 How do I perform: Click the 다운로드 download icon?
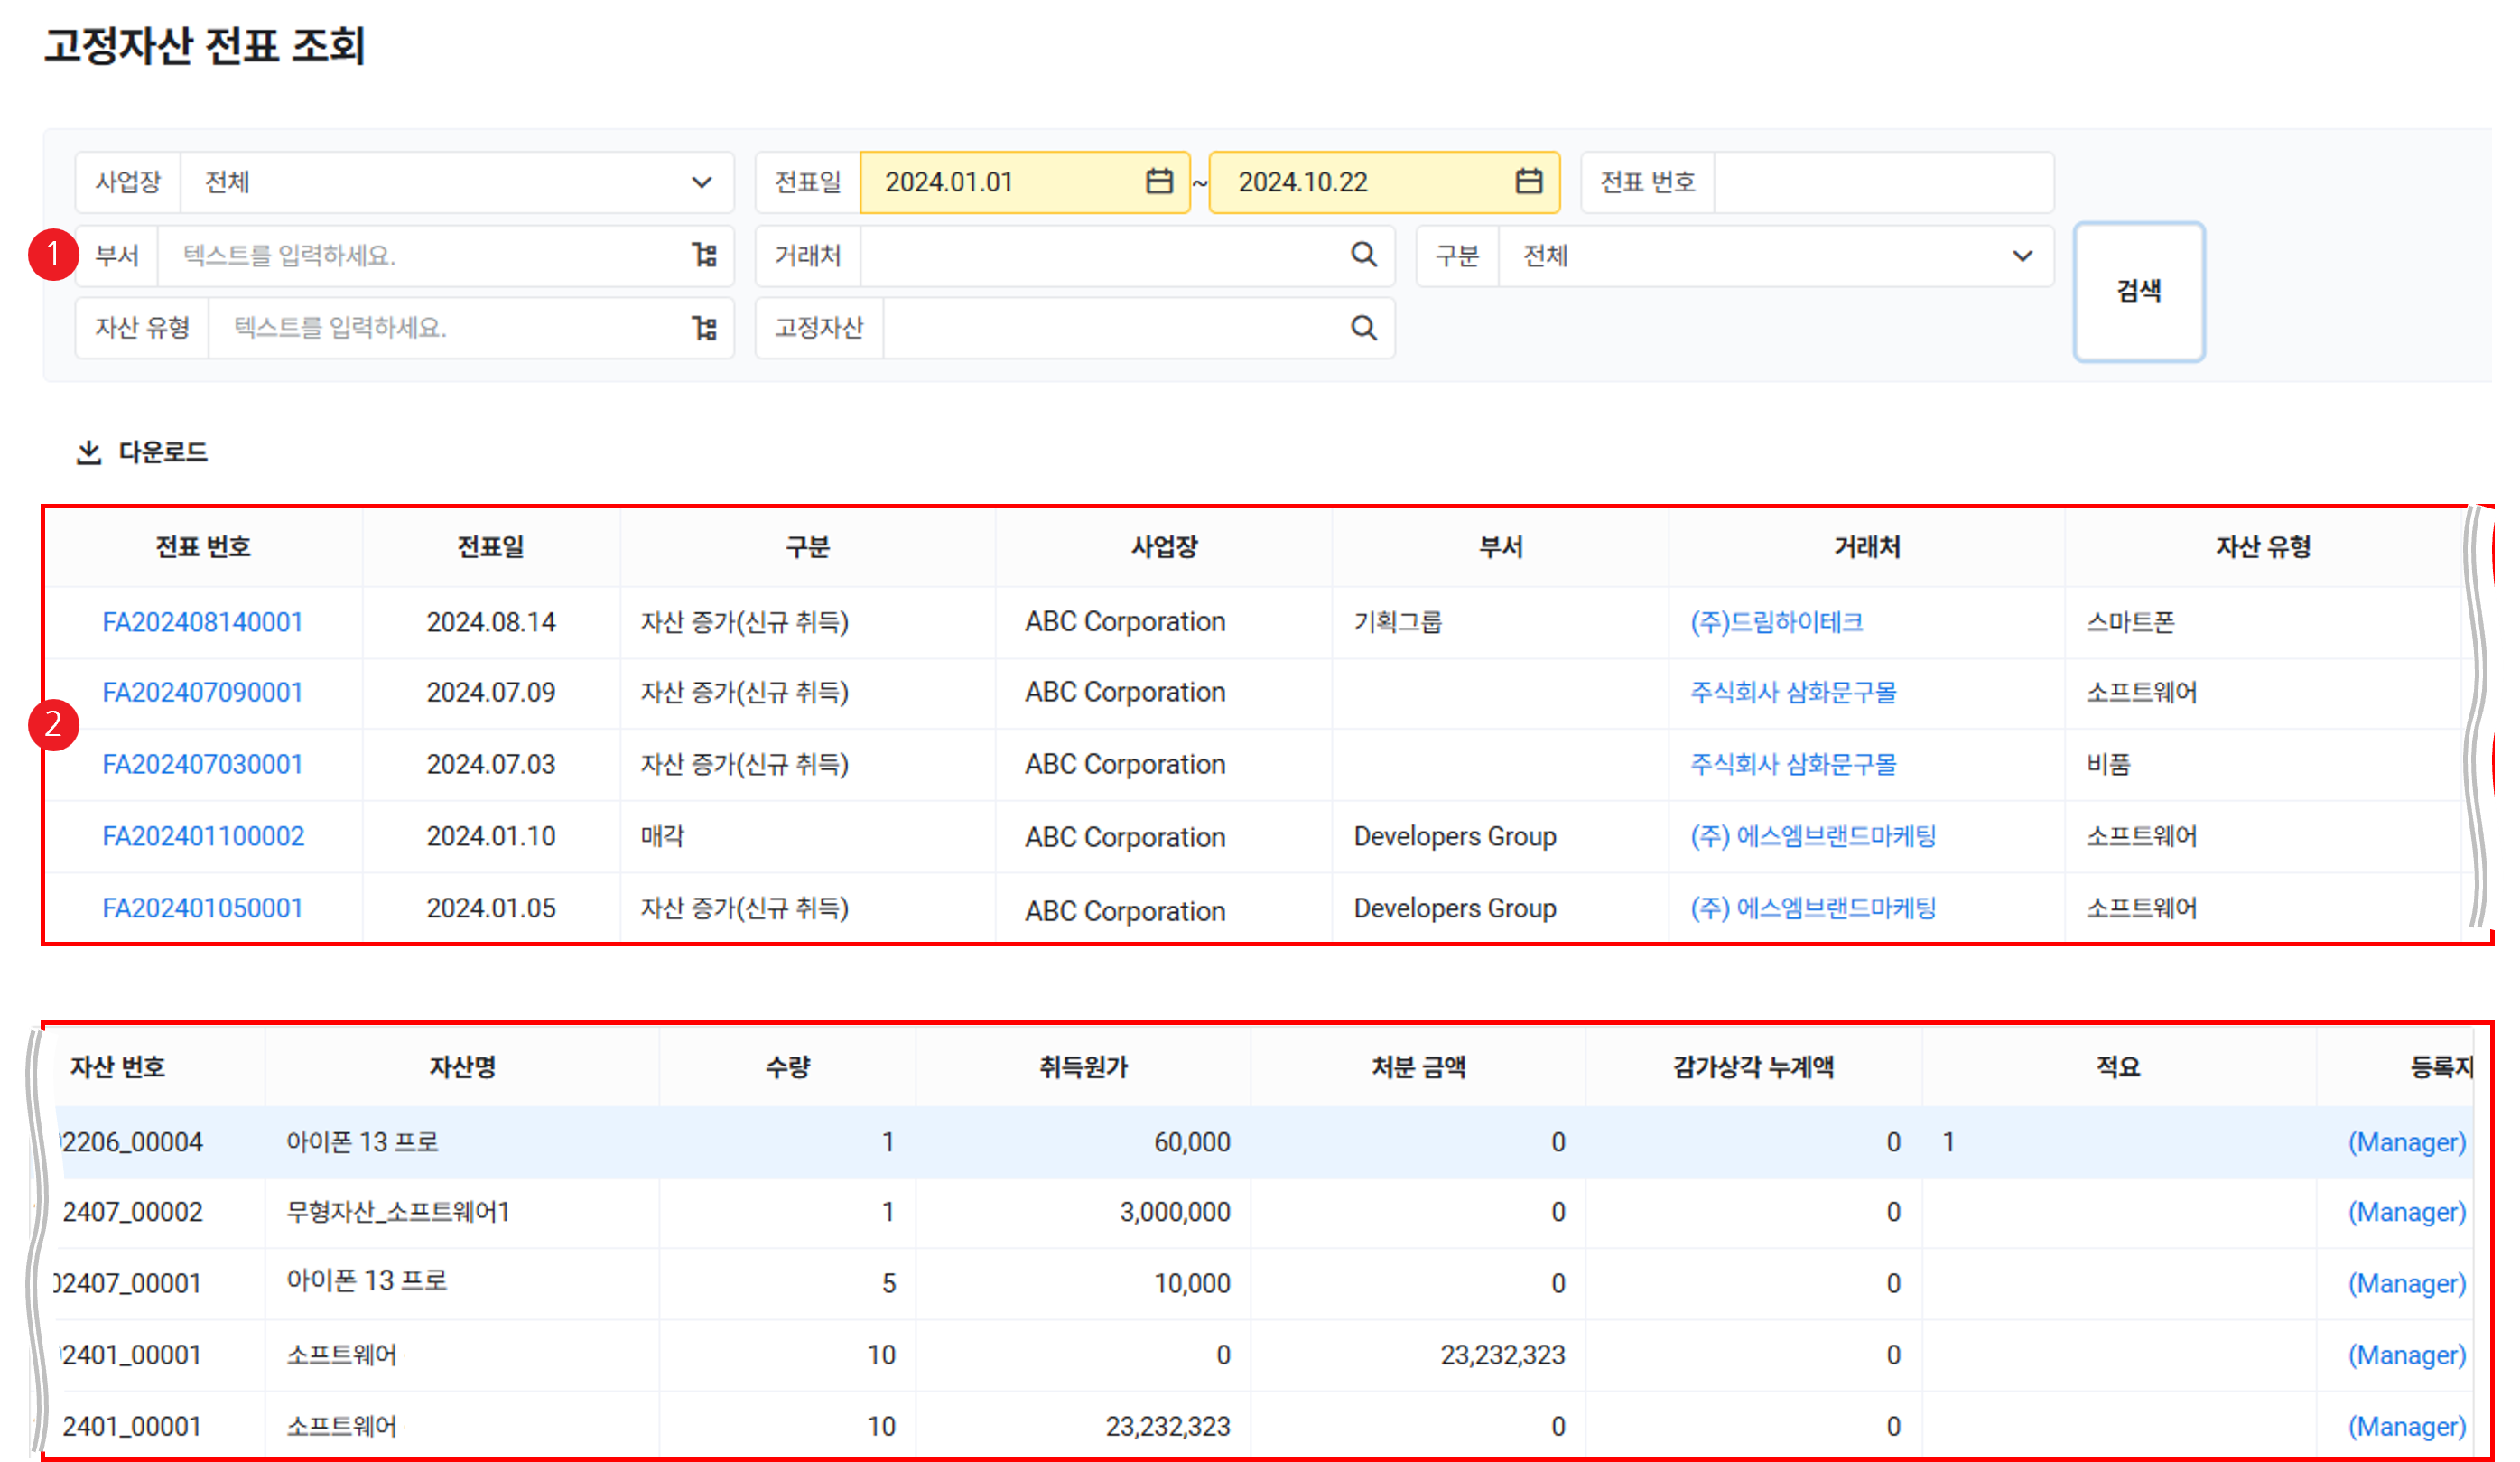[89, 452]
